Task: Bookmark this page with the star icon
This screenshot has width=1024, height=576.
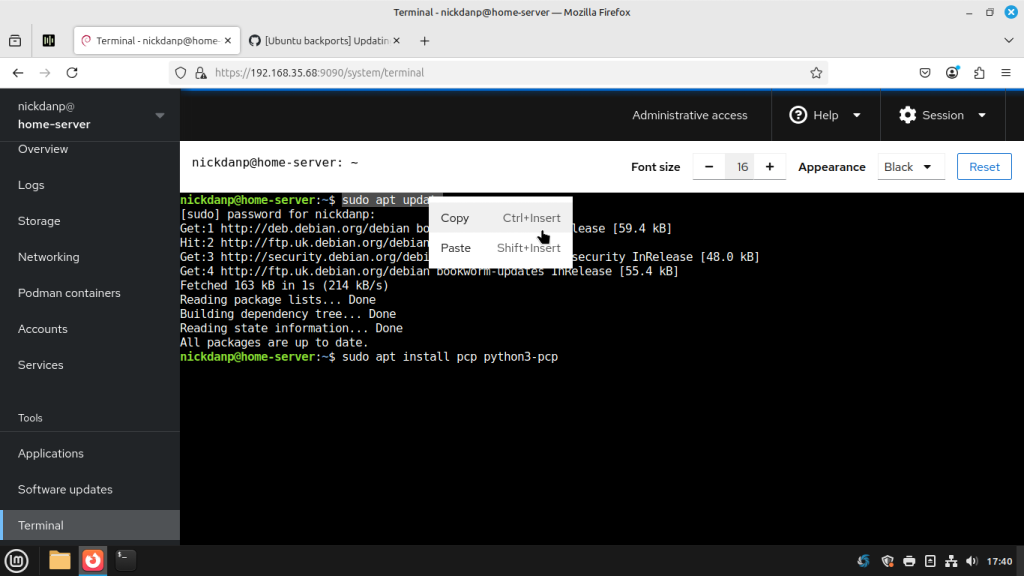Action: 816,73
